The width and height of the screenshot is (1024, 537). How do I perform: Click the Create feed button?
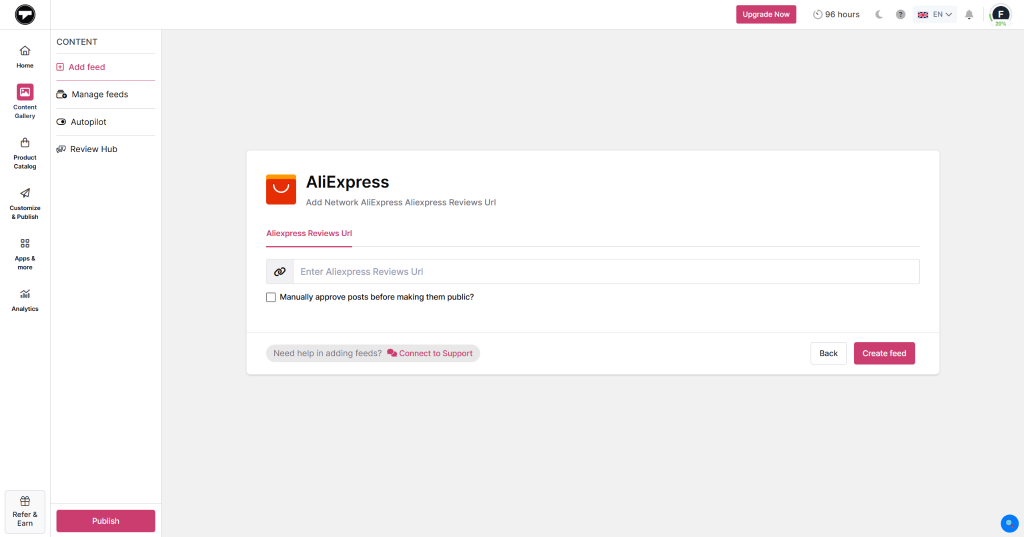(884, 353)
